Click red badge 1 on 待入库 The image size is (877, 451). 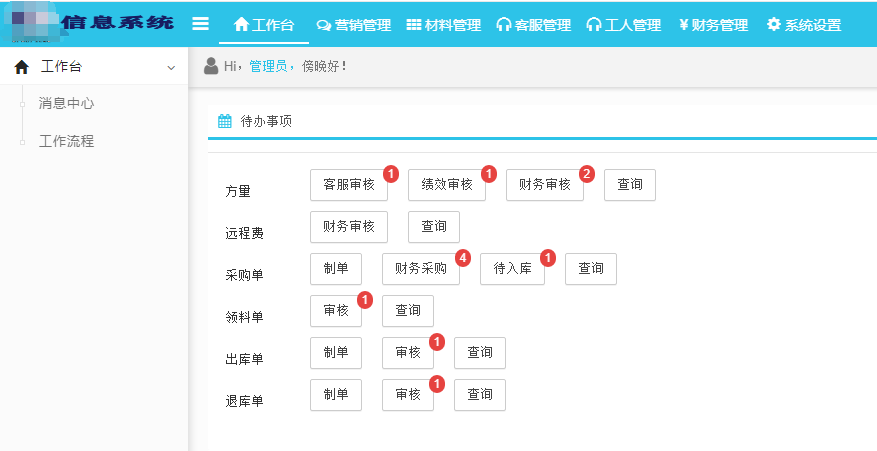tap(548, 258)
